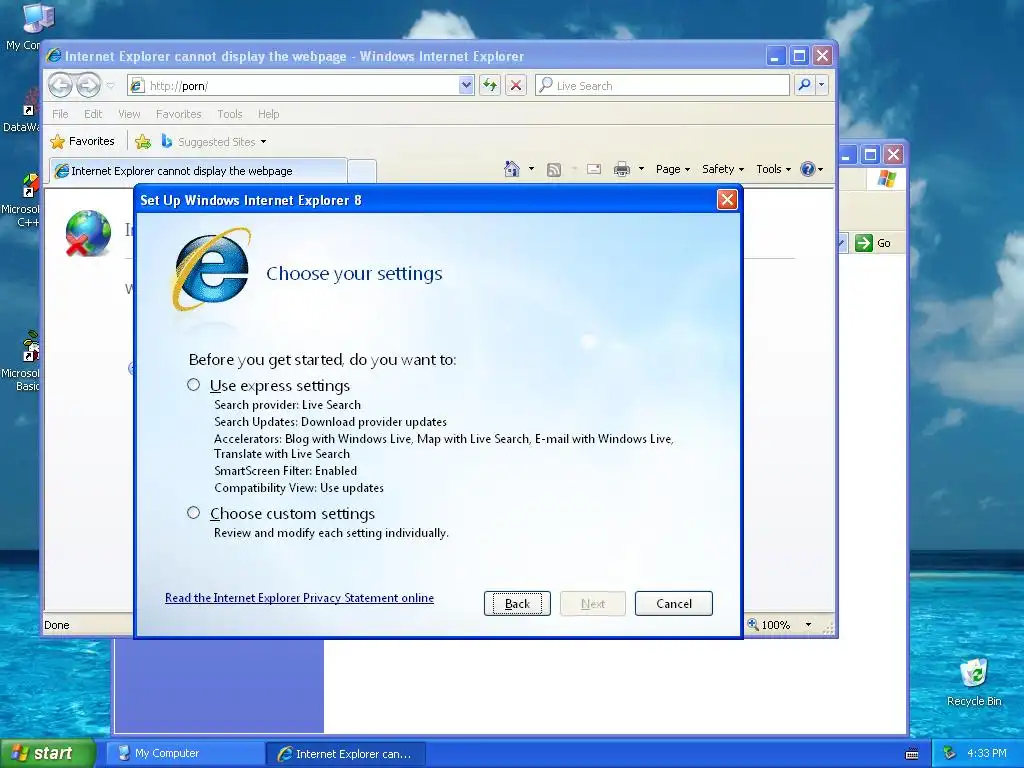Viewport: 1024px width, 768px height.
Task: Click the zoom level 100% control
Action: (x=769, y=624)
